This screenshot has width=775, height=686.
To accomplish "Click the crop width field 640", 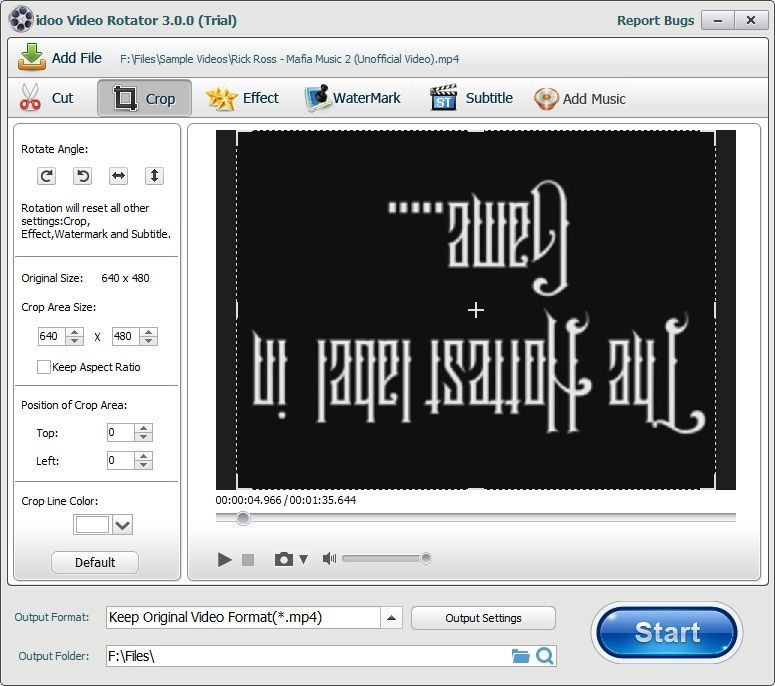I will tap(51, 337).
